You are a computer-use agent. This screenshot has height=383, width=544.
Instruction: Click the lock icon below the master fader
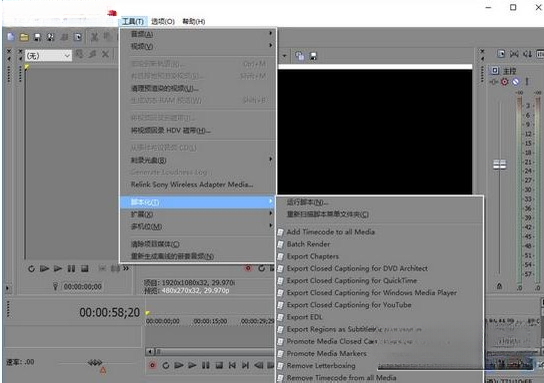pyautogui.click(x=499, y=286)
